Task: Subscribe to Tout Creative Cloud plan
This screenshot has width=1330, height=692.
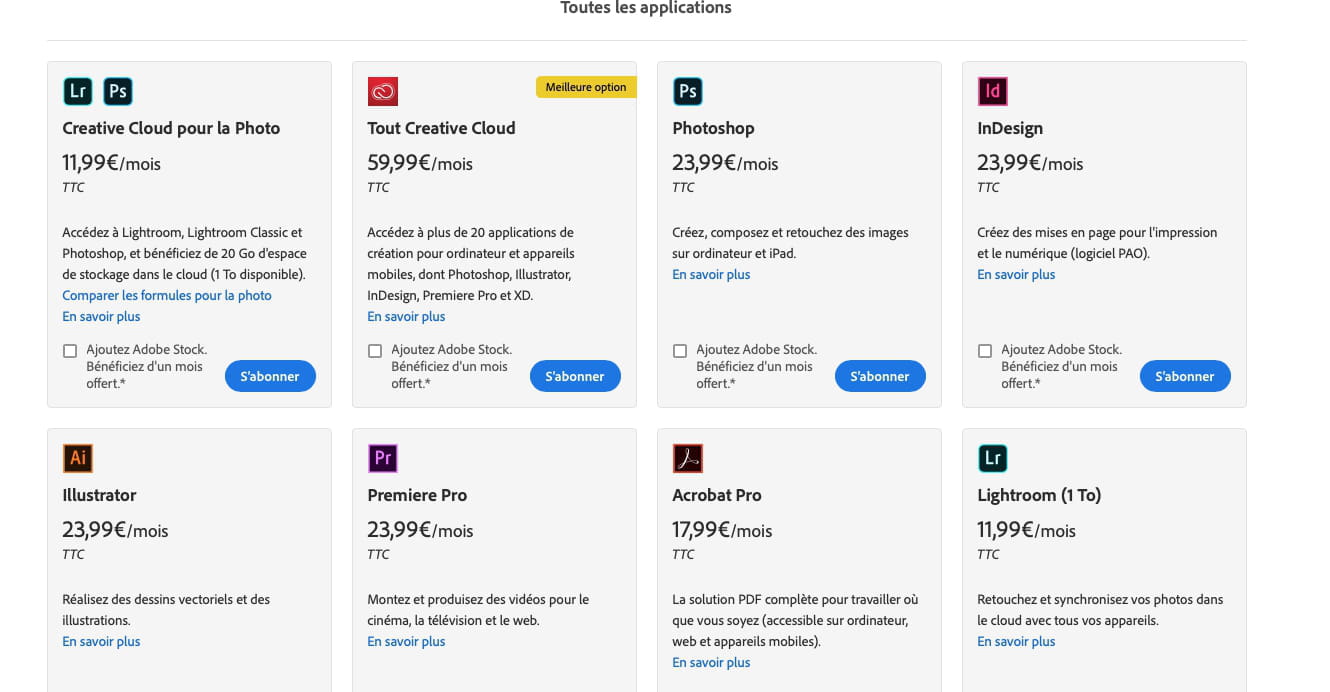Action: tap(575, 376)
